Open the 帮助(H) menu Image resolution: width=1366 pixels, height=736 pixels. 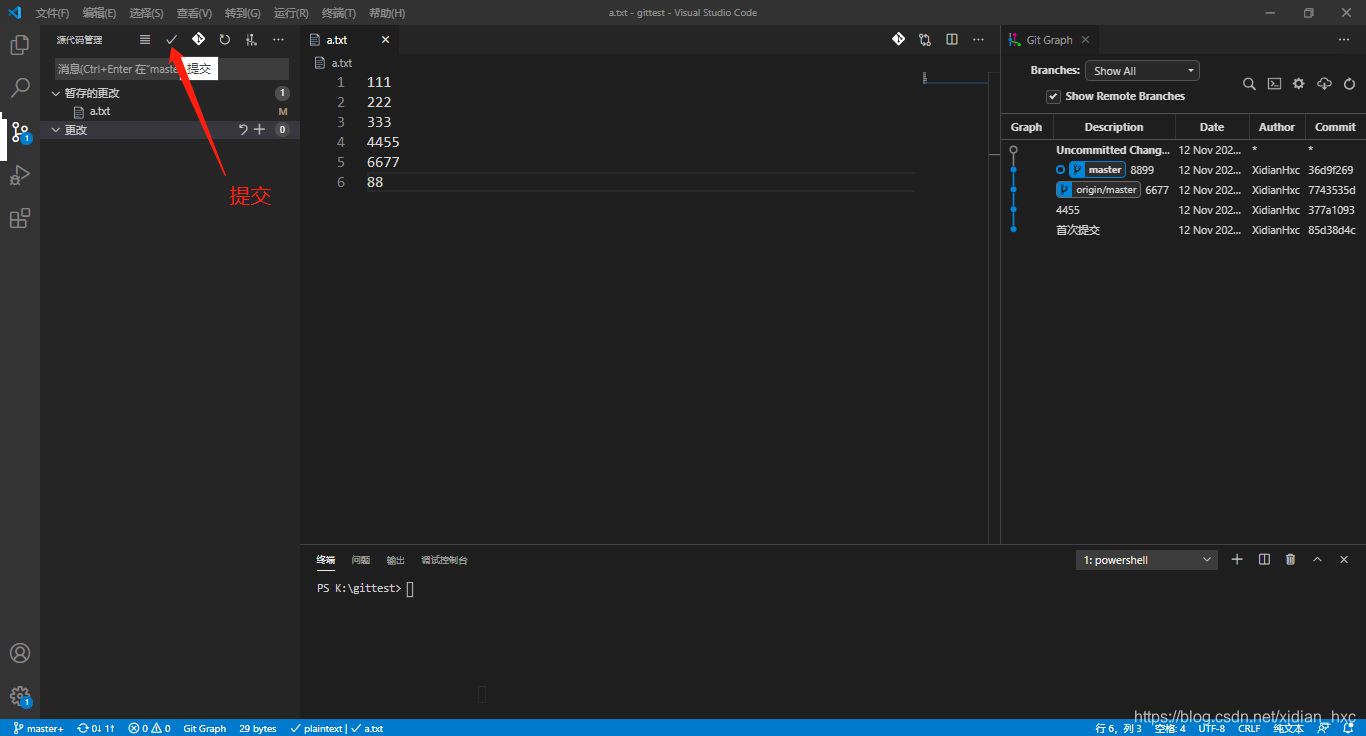pos(387,13)
